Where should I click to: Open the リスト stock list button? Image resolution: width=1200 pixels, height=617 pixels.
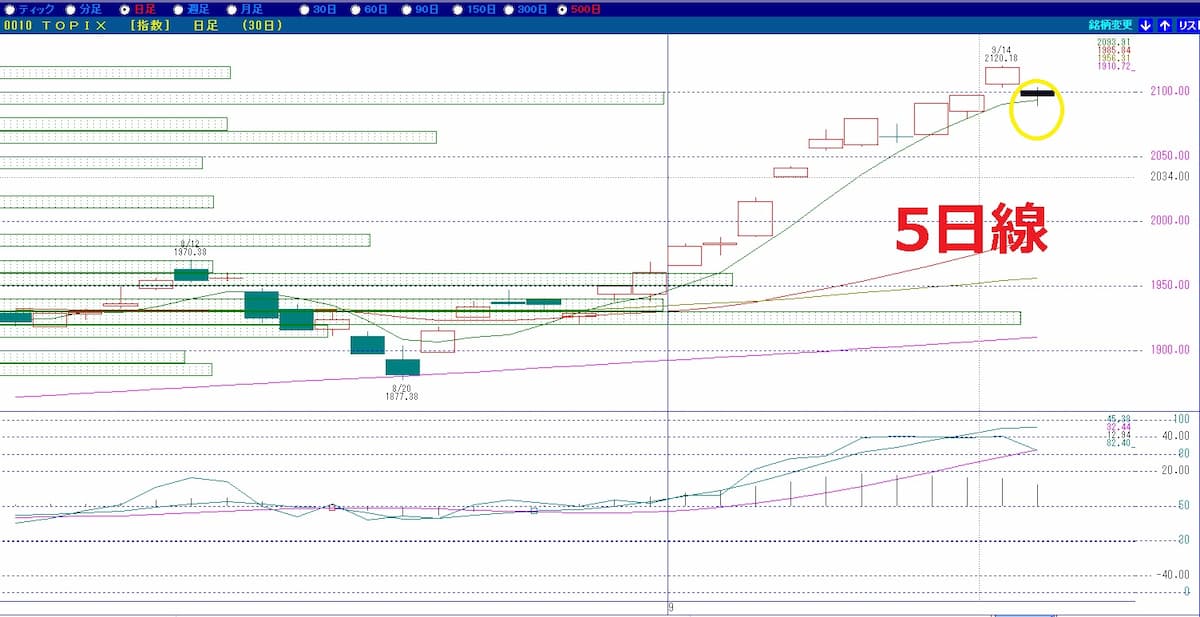click(x=1188, y=26)
